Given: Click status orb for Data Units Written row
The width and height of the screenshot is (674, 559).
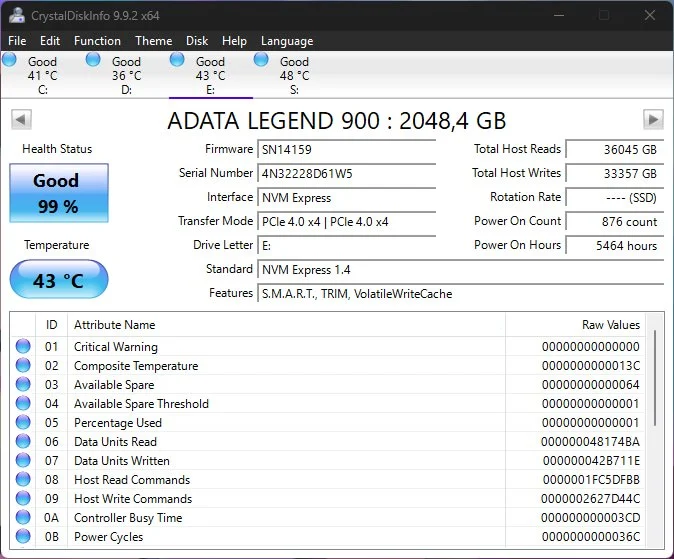Looking at the screenshot, I should [23, 460].
